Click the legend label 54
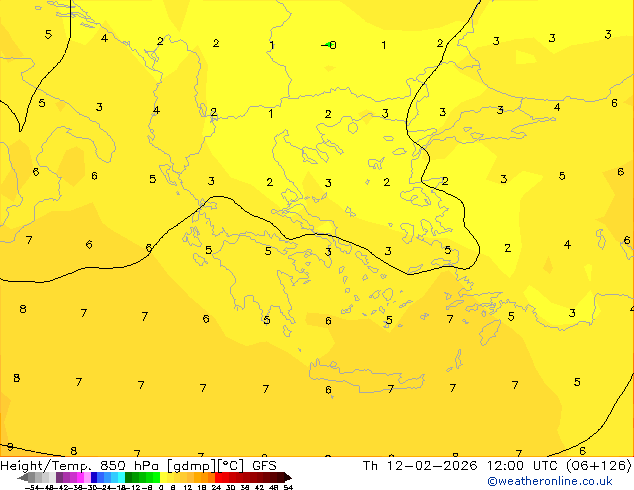The height and width of the screenshot is (490, 634). (x=288, y=487)
